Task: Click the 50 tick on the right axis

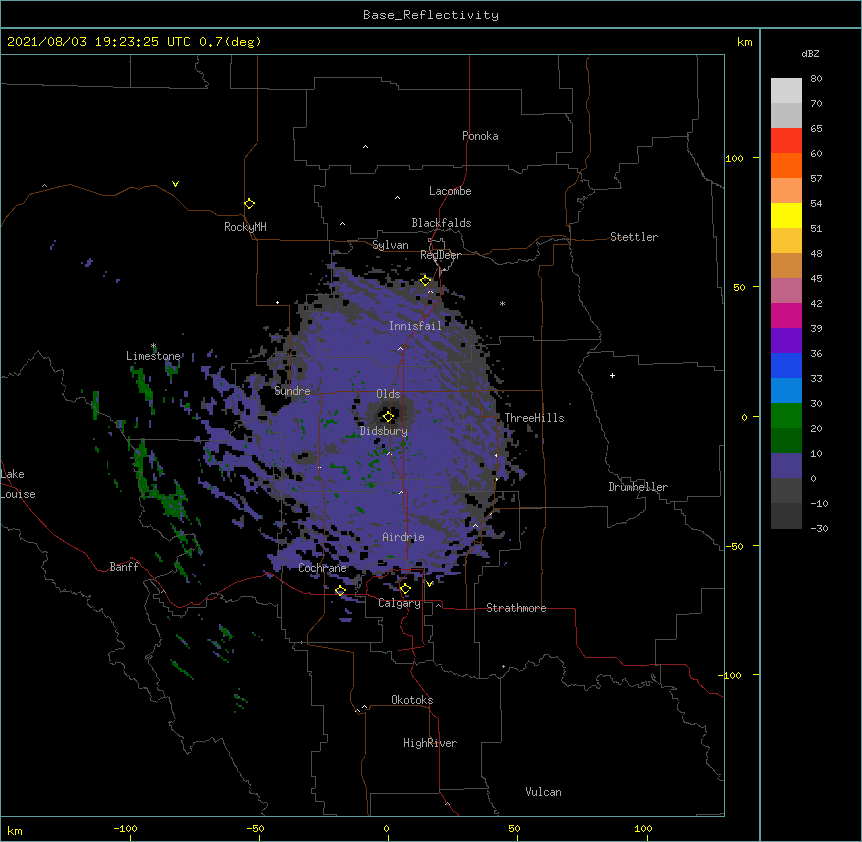Action: coord(739,287)
